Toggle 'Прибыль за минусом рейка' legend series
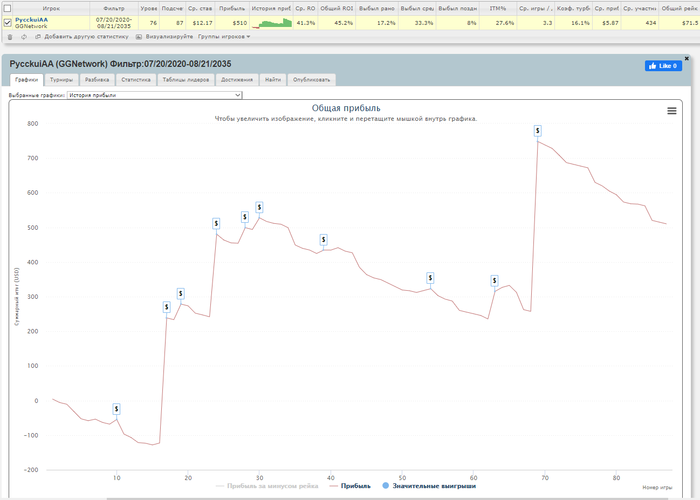 click(x=267, y=486)
